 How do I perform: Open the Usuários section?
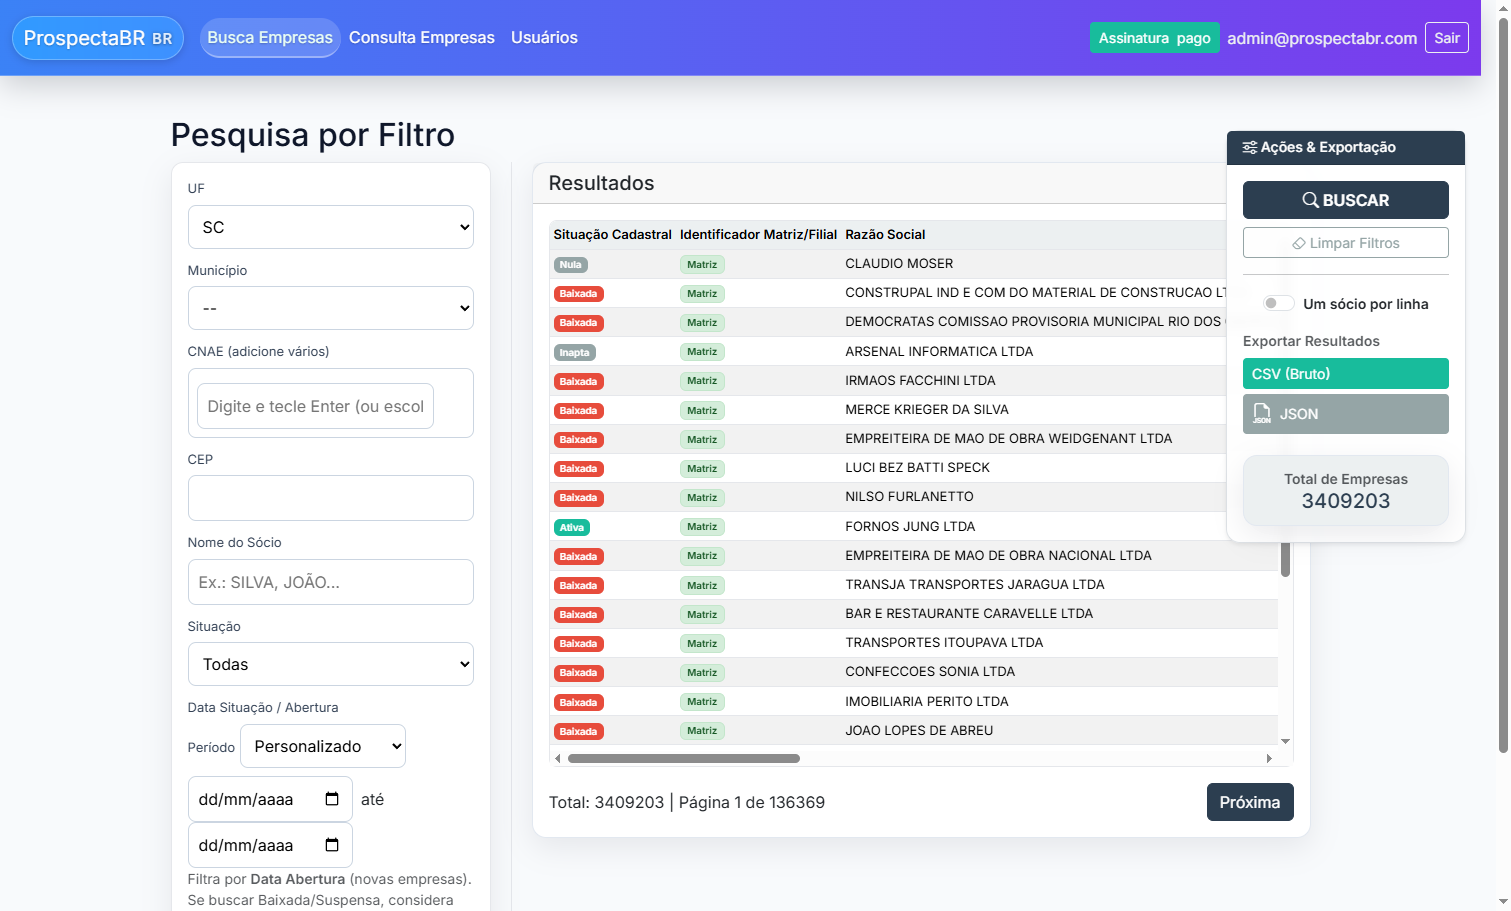(x=544, y=37)
